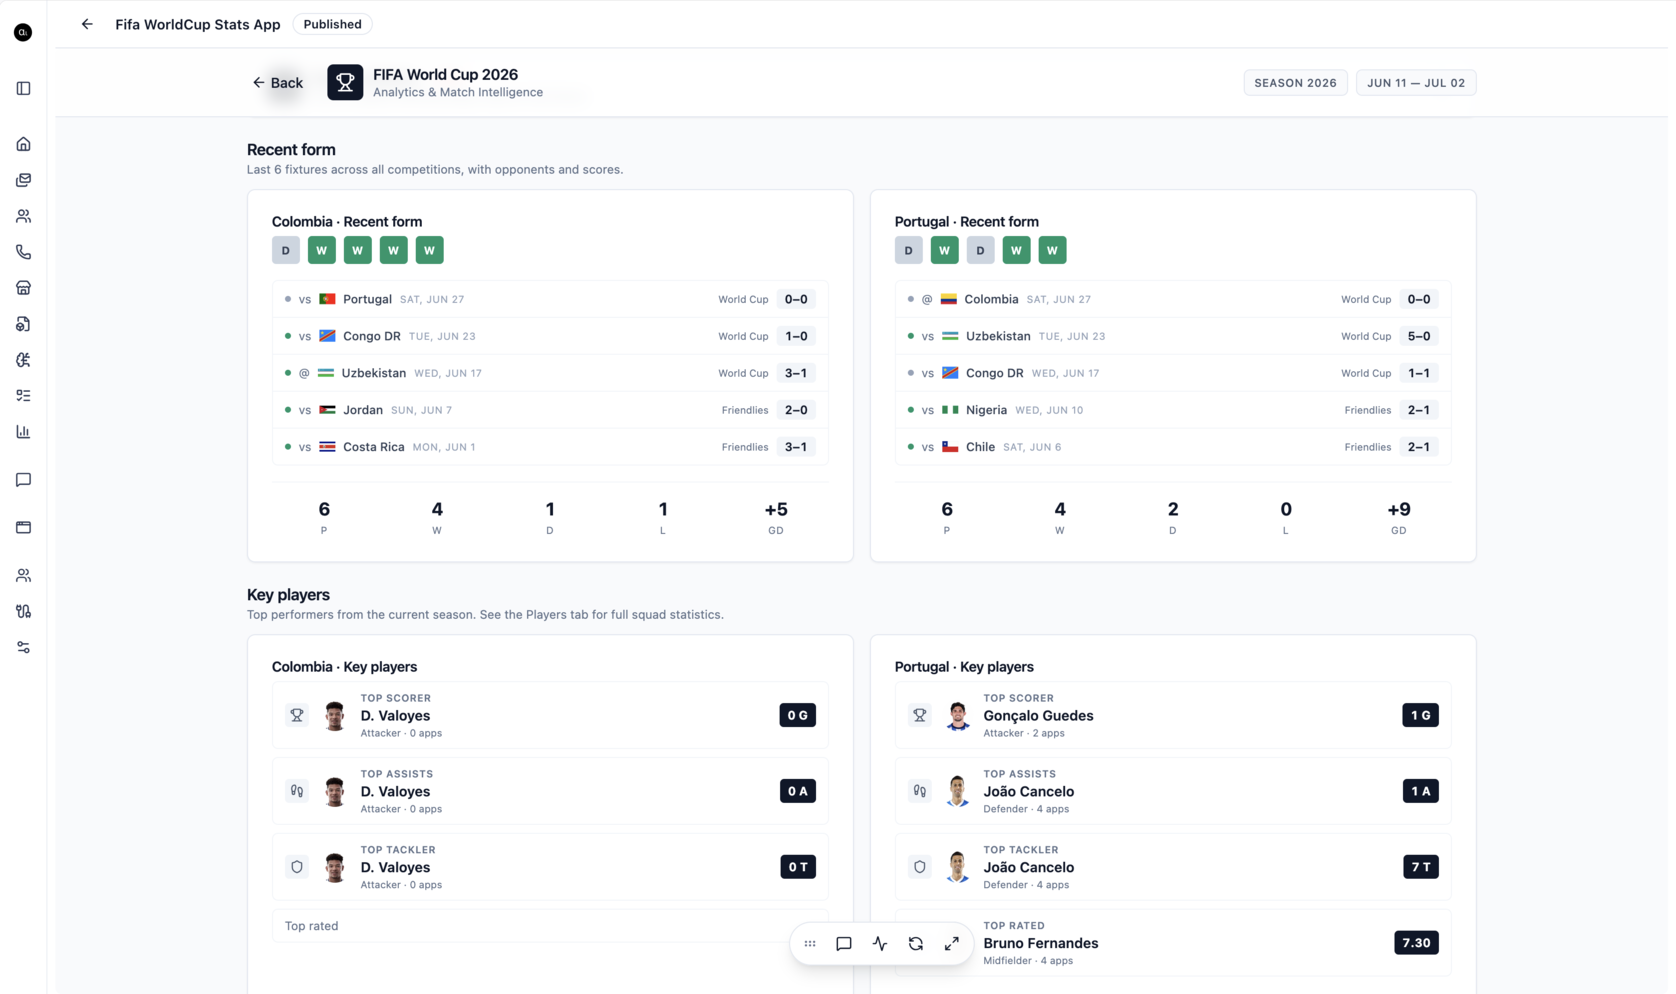Click the shield icon in D. Valoyes tackler row
1676x994 pixels.
[297, 867]
